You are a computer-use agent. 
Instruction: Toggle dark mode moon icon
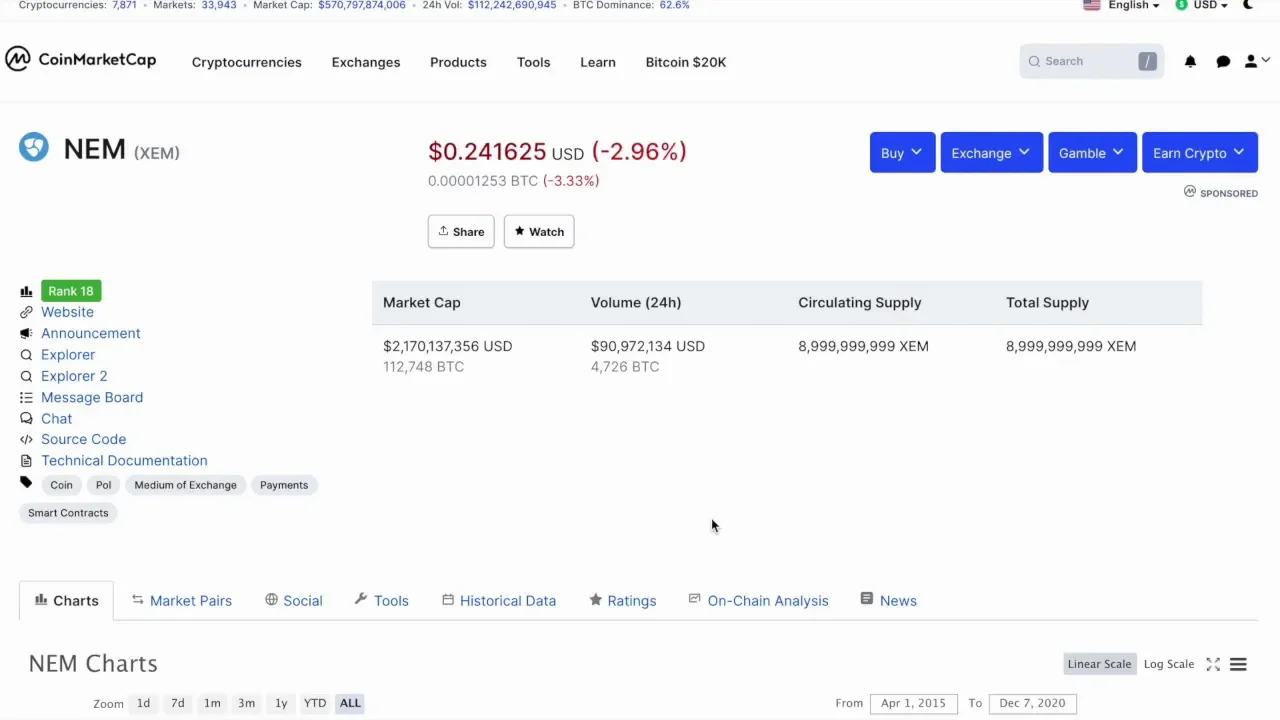[1248, 5]
